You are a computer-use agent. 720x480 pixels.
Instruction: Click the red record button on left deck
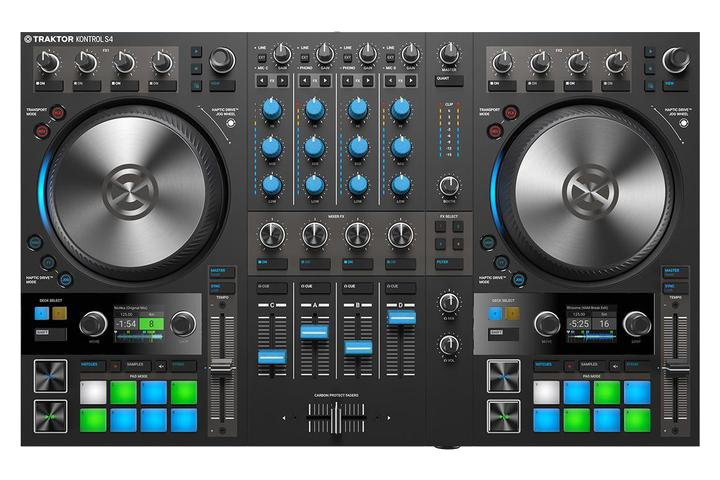click(x=115, y=366)
